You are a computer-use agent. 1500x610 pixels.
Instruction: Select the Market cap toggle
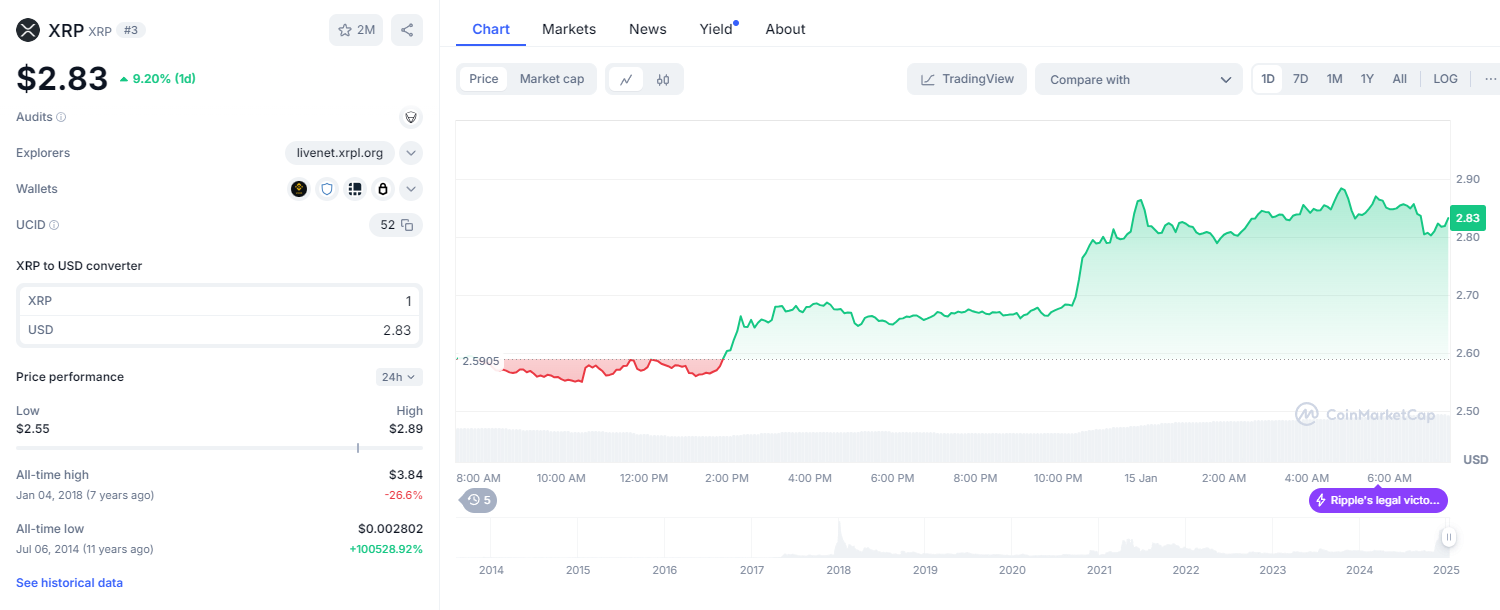point(552,79)
